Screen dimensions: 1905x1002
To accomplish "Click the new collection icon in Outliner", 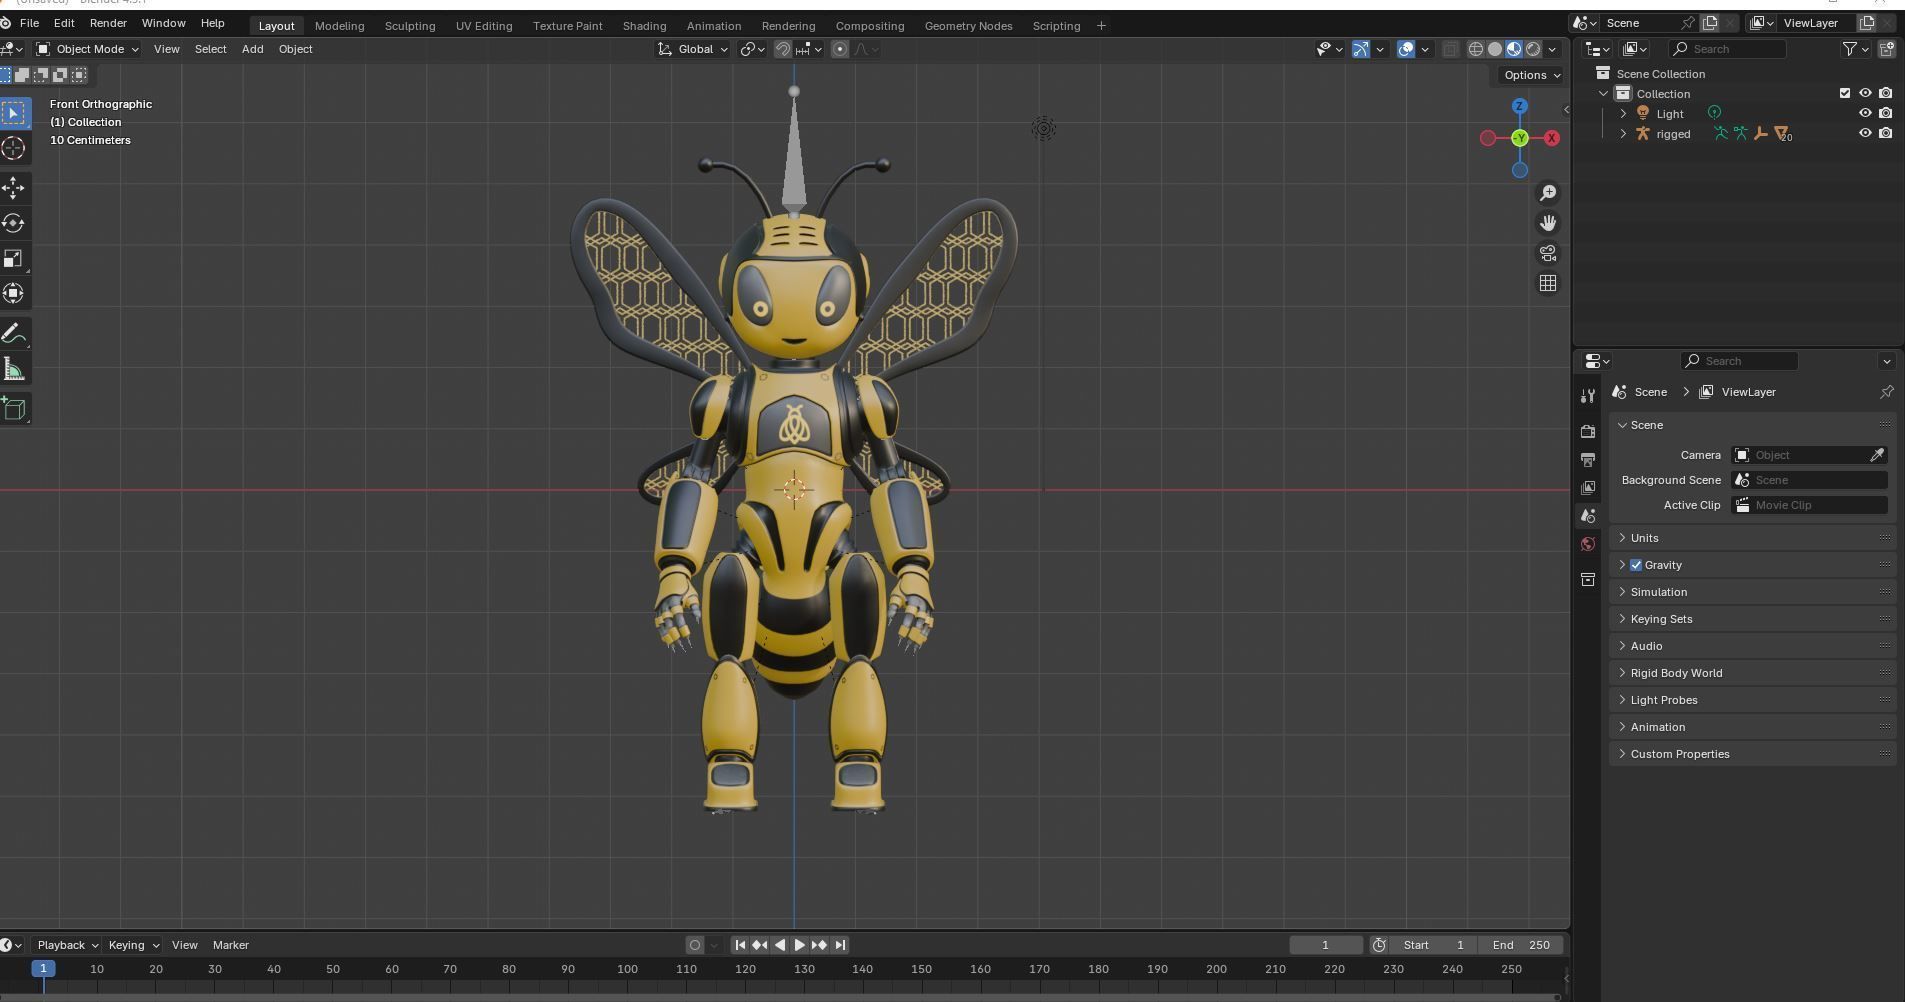I will click(x=1887, y=49).
